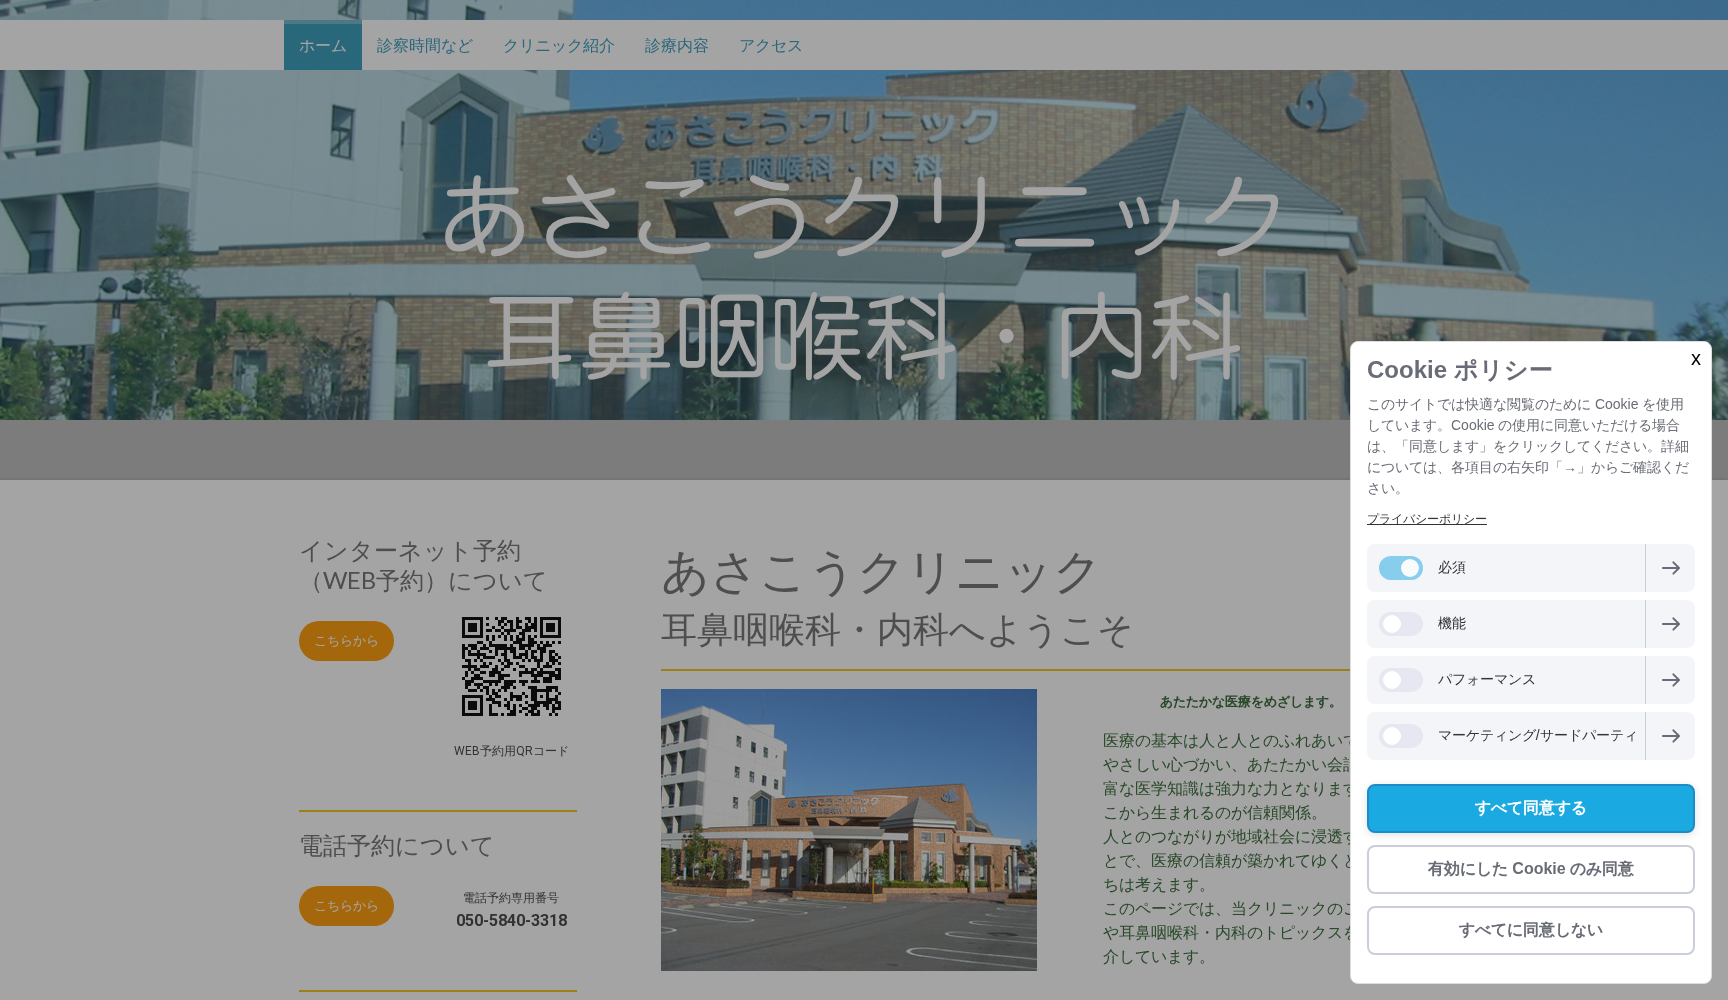Expand details for 必須 cookies via arrow icon
1728x1000 pixels.
(1670, 568)
